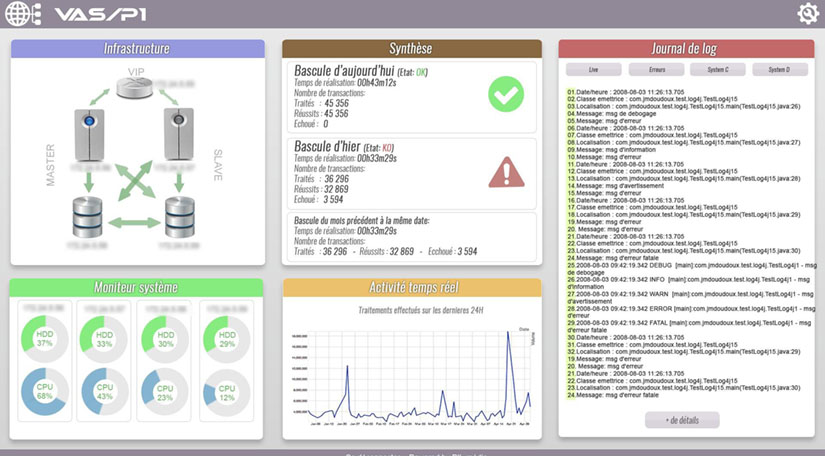Select the database under MASTER server
The width and height of the screenshot is (825, 456).
(87, 217)
